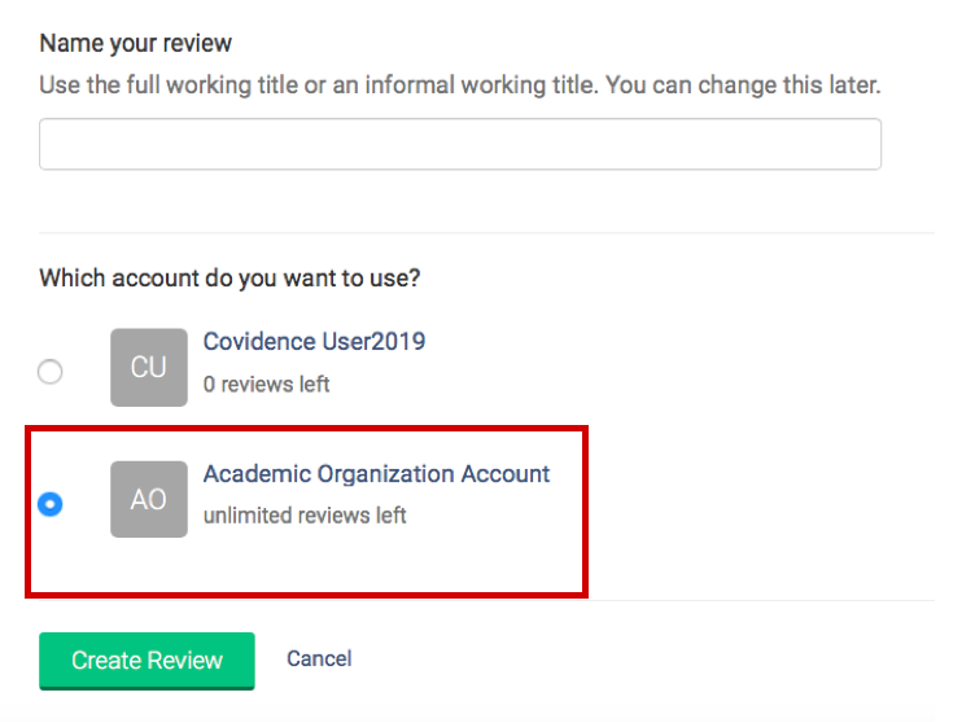Choose the unselected radio button beside CU

[x=50, y=372]
